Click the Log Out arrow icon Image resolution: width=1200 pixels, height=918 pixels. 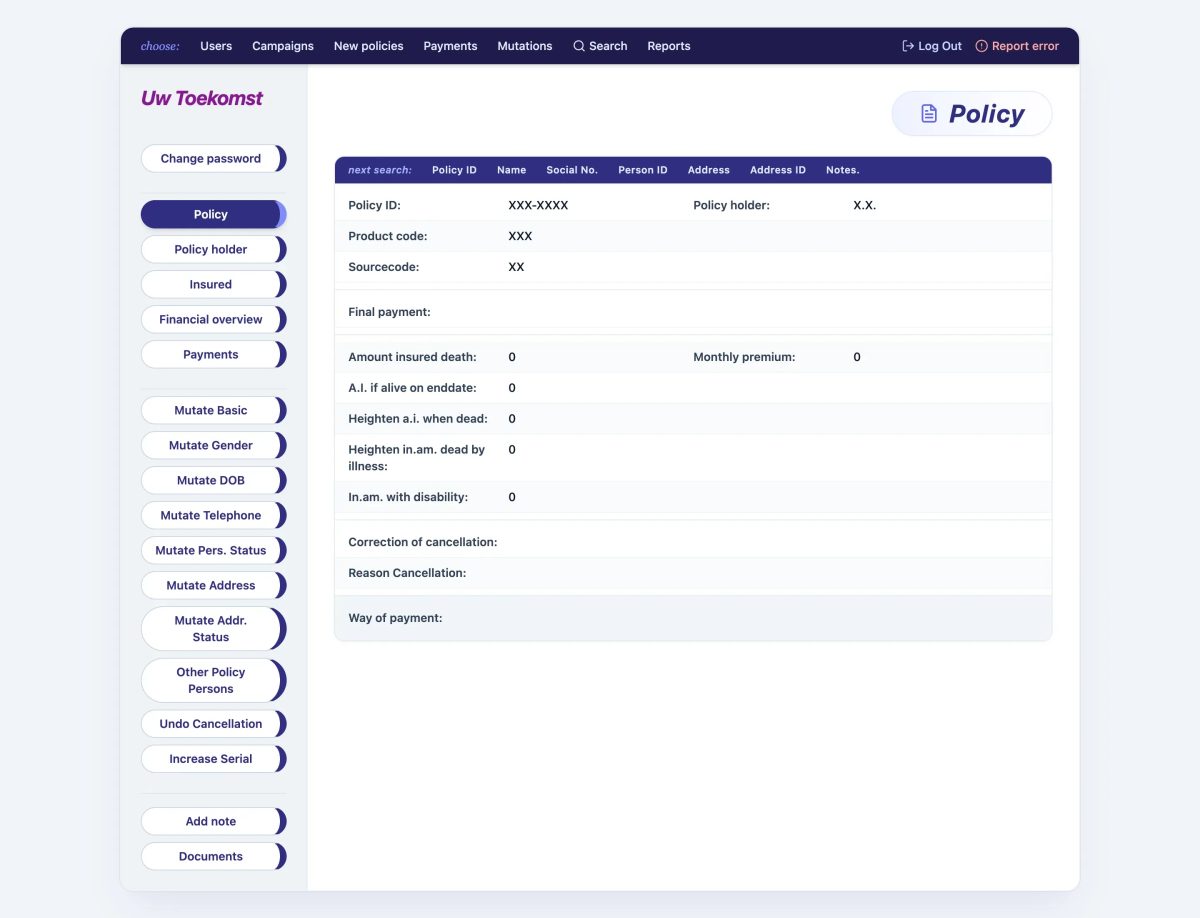point(908,46)
